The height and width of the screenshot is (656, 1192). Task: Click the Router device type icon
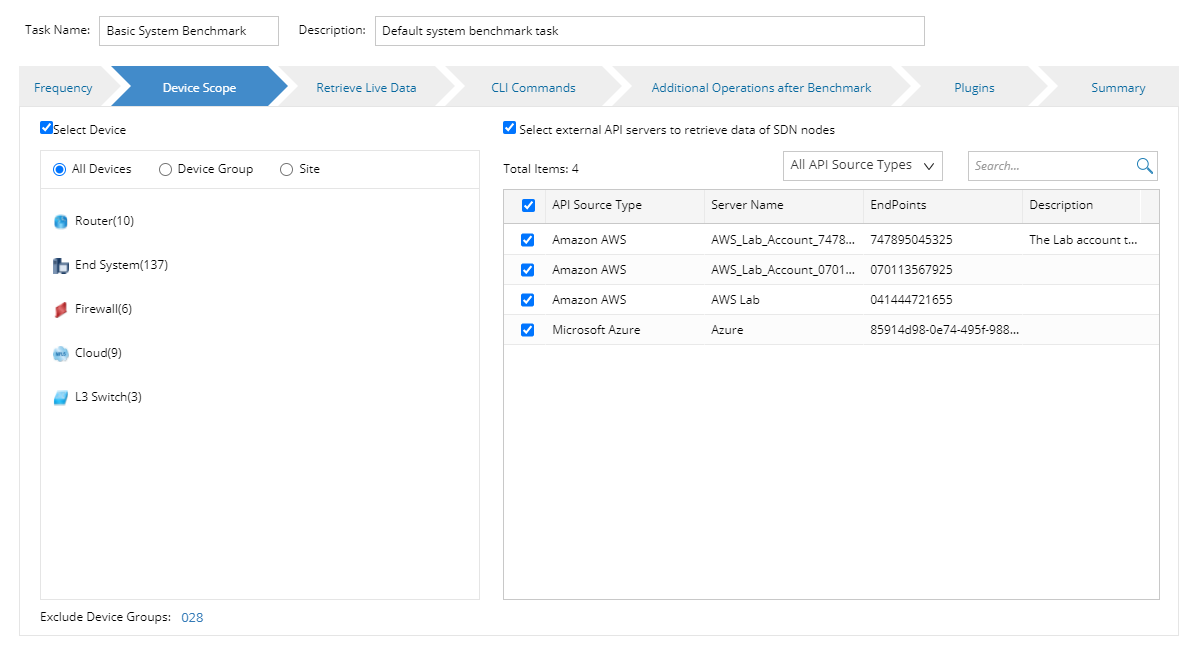point(61,221)
